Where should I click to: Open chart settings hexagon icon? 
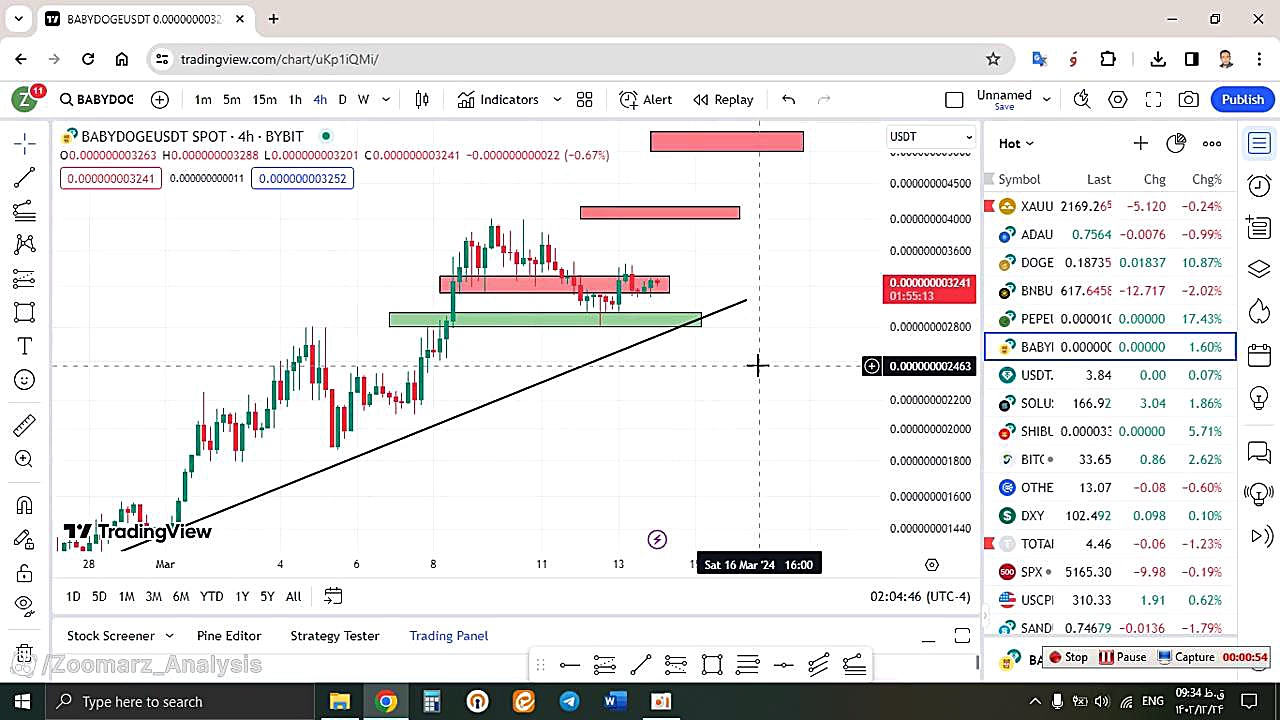(x=1118, y=100)
